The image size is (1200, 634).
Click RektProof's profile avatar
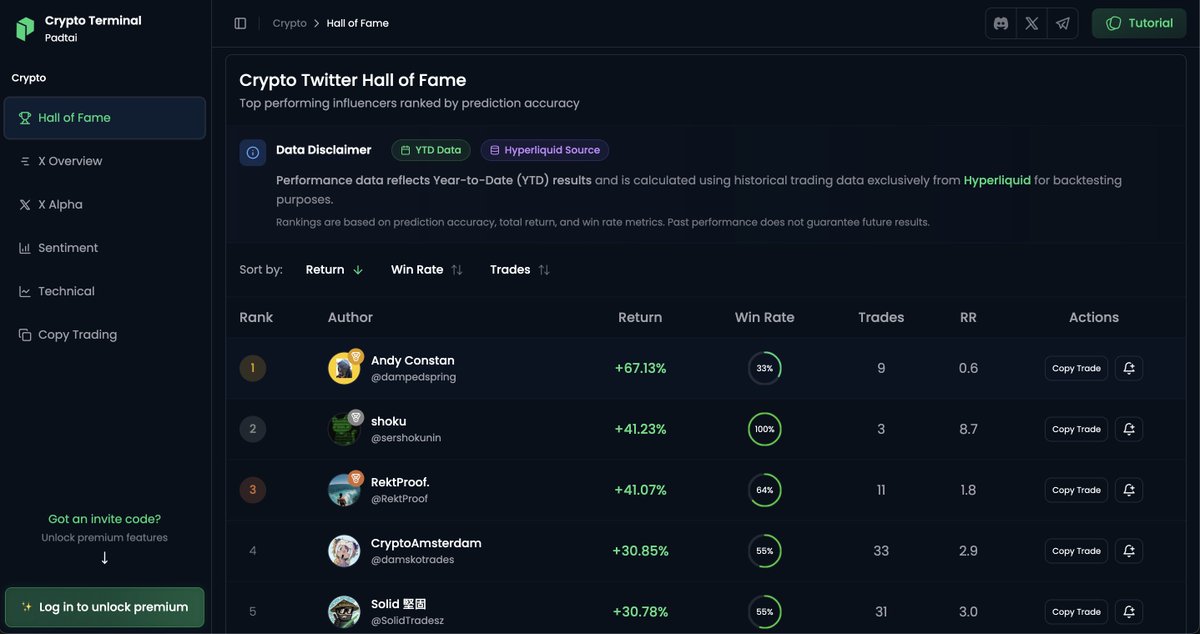point(344,490)
